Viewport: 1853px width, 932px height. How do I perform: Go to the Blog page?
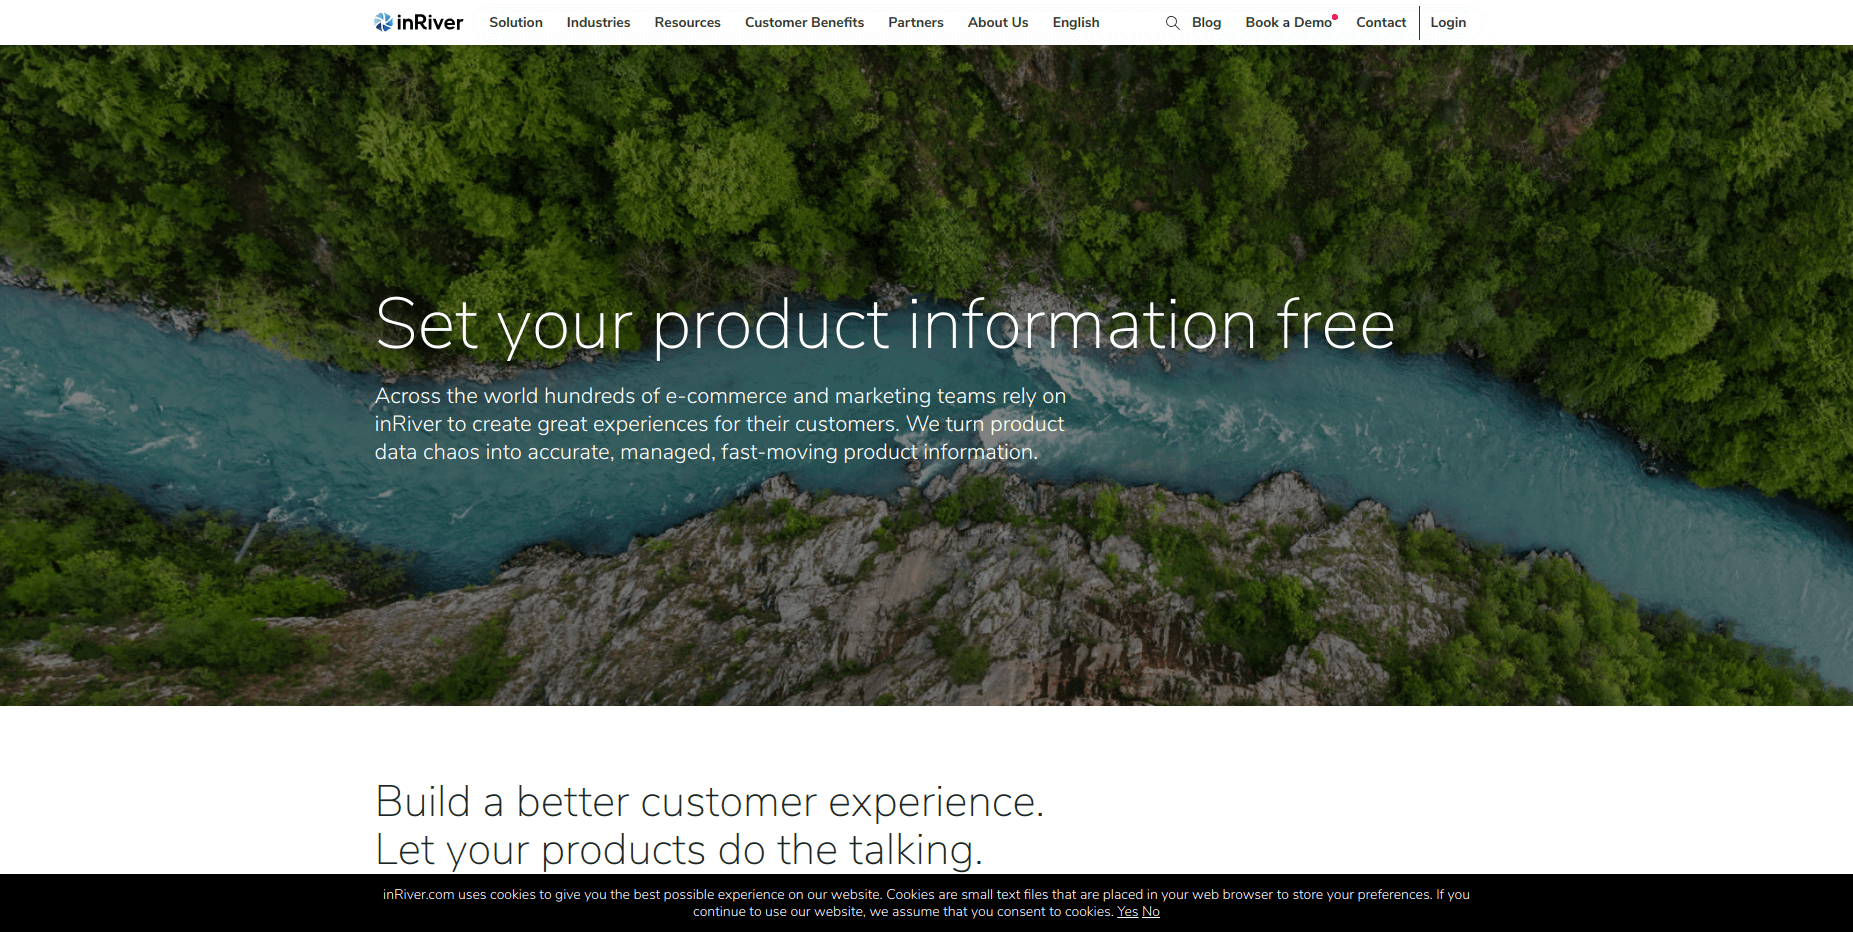point(1206,22)
